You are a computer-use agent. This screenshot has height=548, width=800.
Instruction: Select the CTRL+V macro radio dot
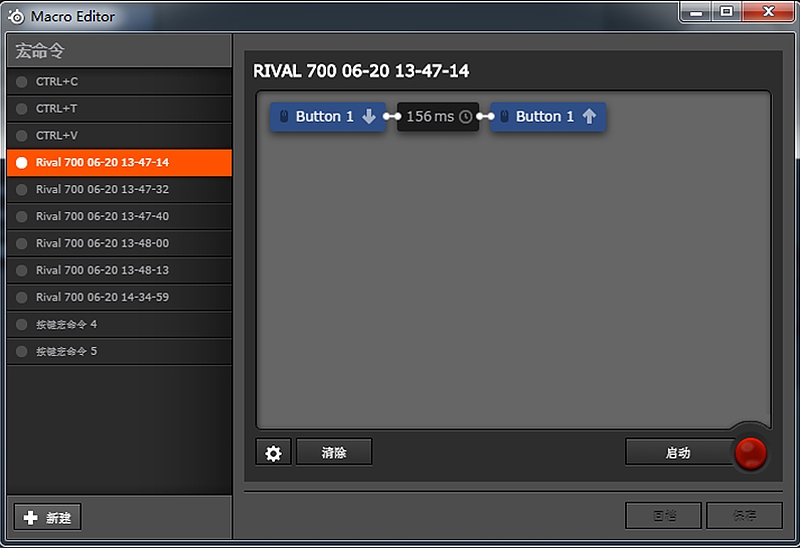click(x=21, y=136)
